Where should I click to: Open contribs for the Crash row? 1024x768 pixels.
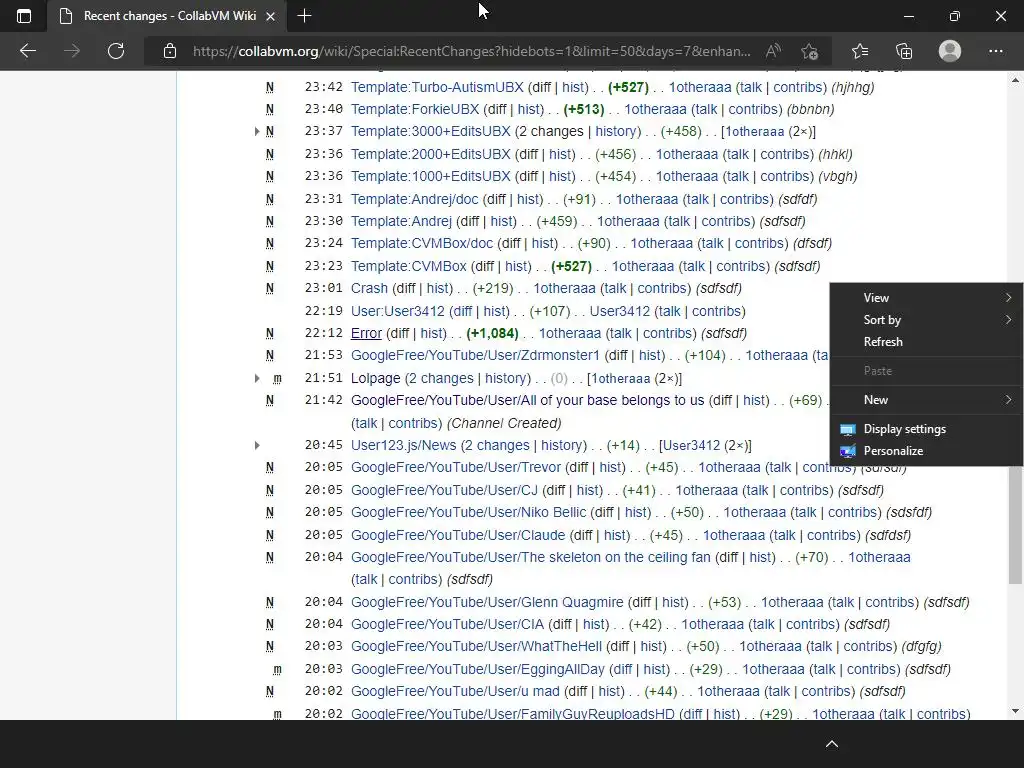663,289
